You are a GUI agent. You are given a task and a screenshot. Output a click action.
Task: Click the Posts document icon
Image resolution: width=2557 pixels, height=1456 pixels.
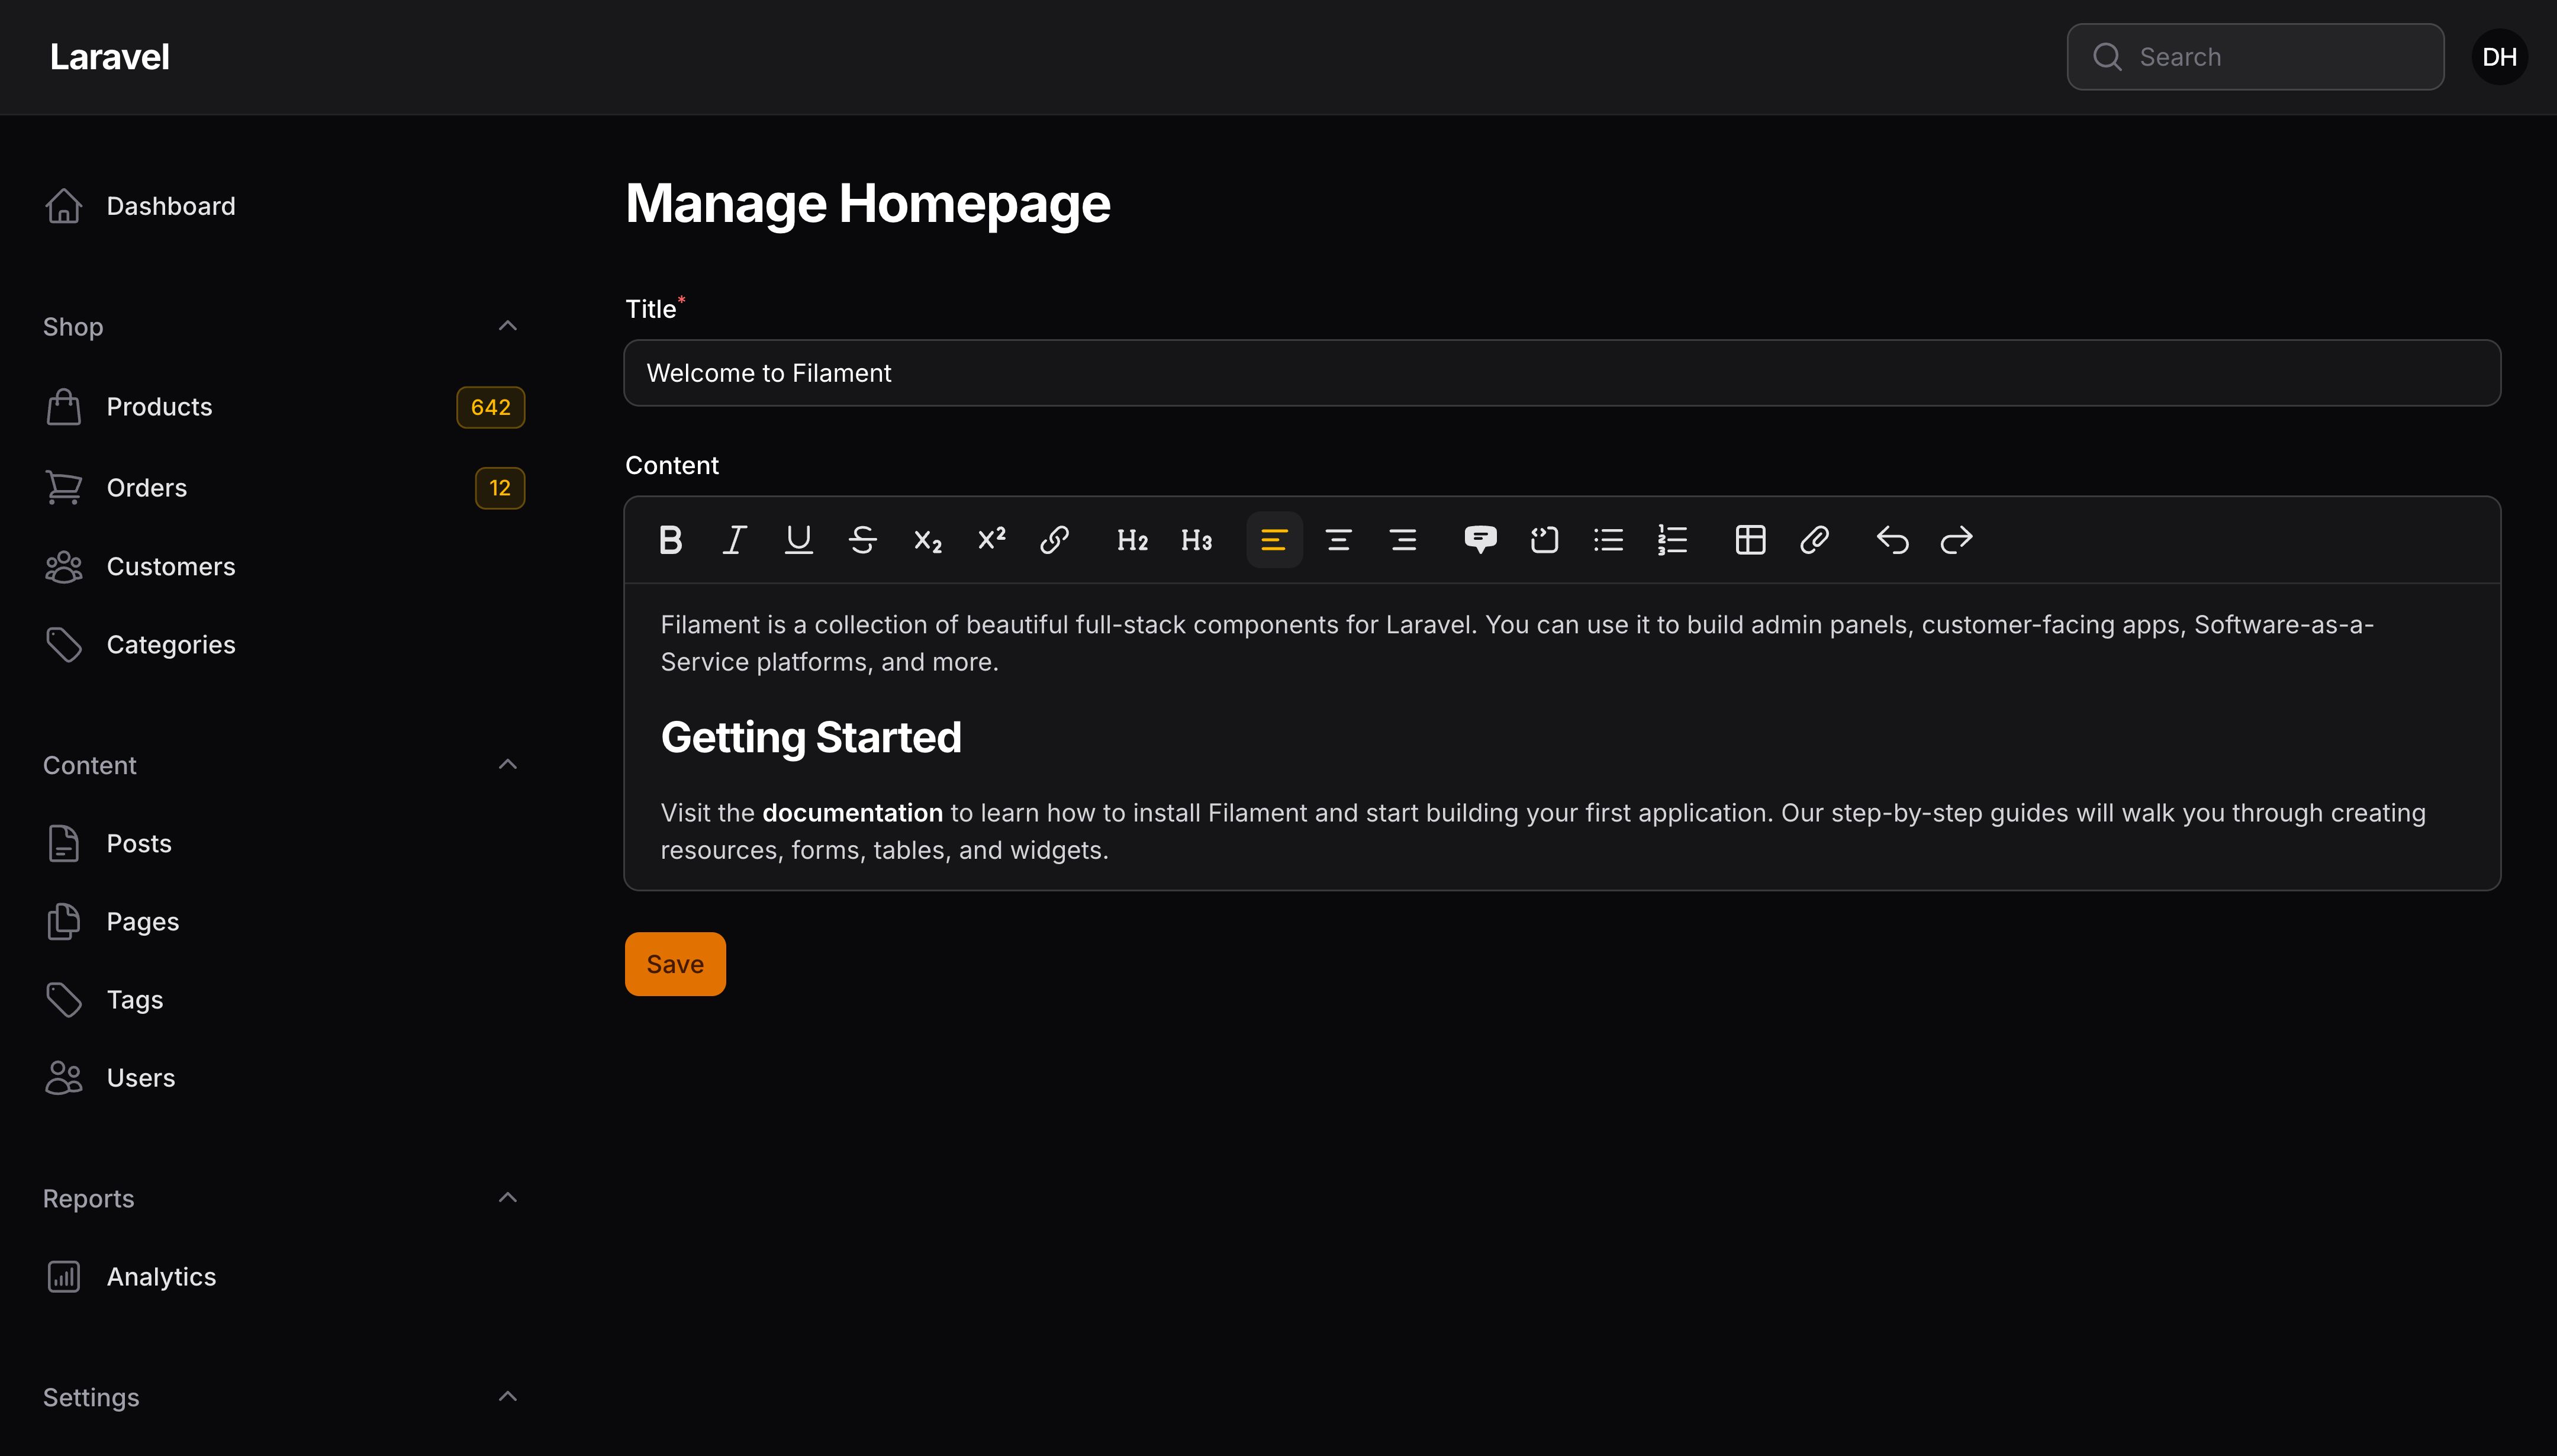(x=64, y=844)
